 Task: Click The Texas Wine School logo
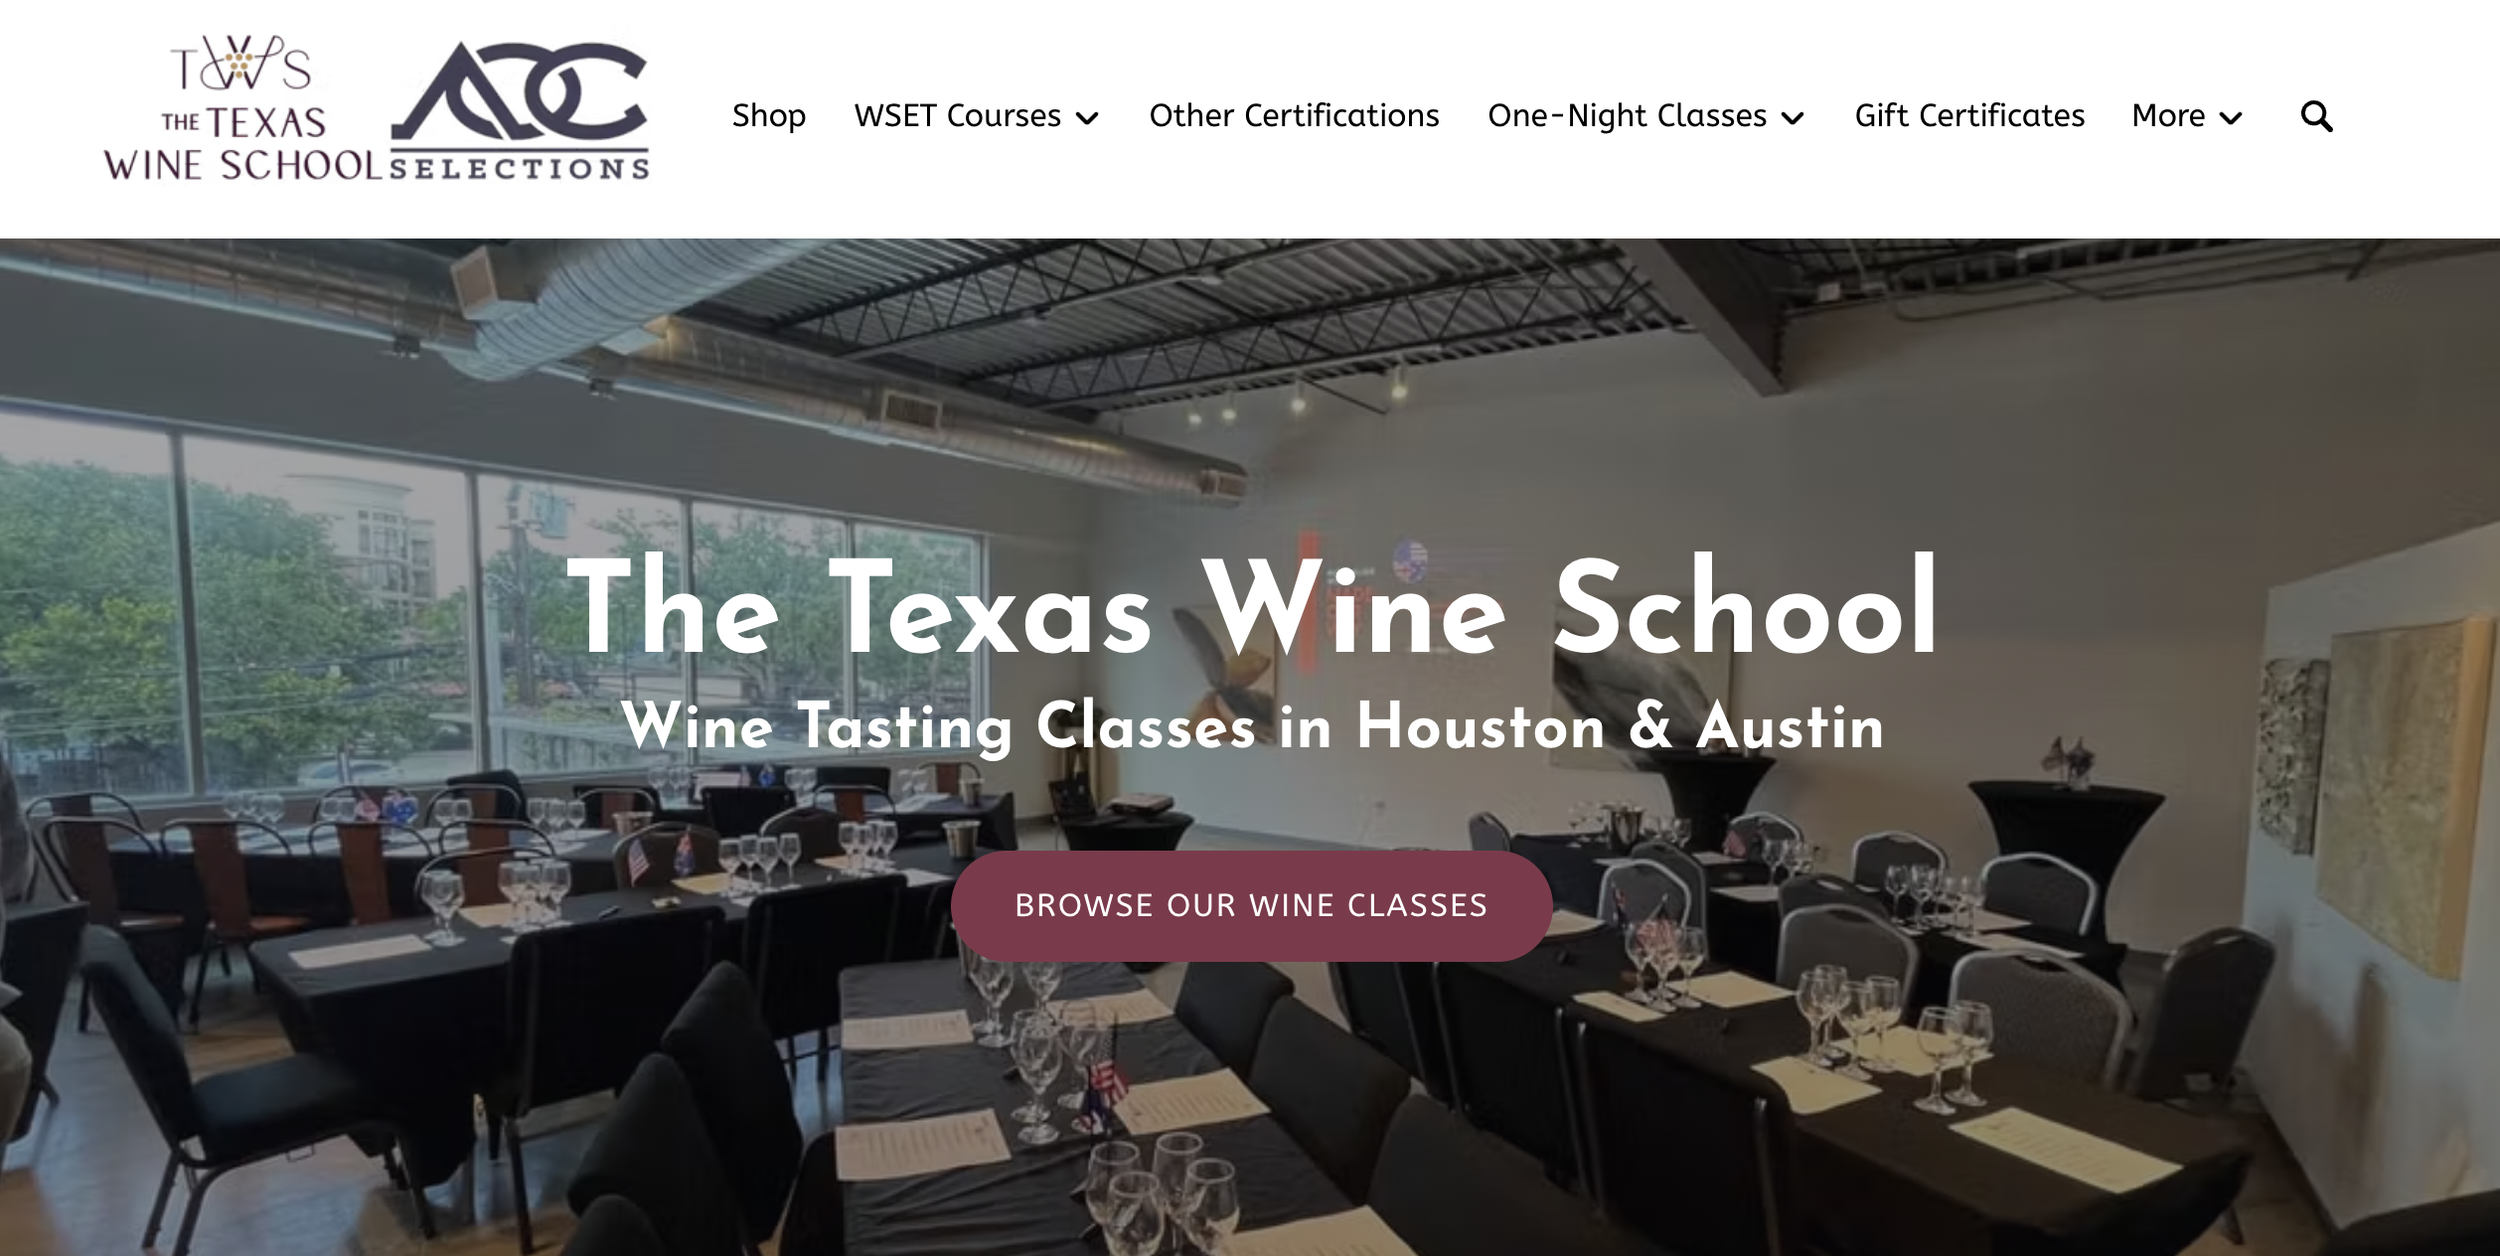(x=243, y=109)
